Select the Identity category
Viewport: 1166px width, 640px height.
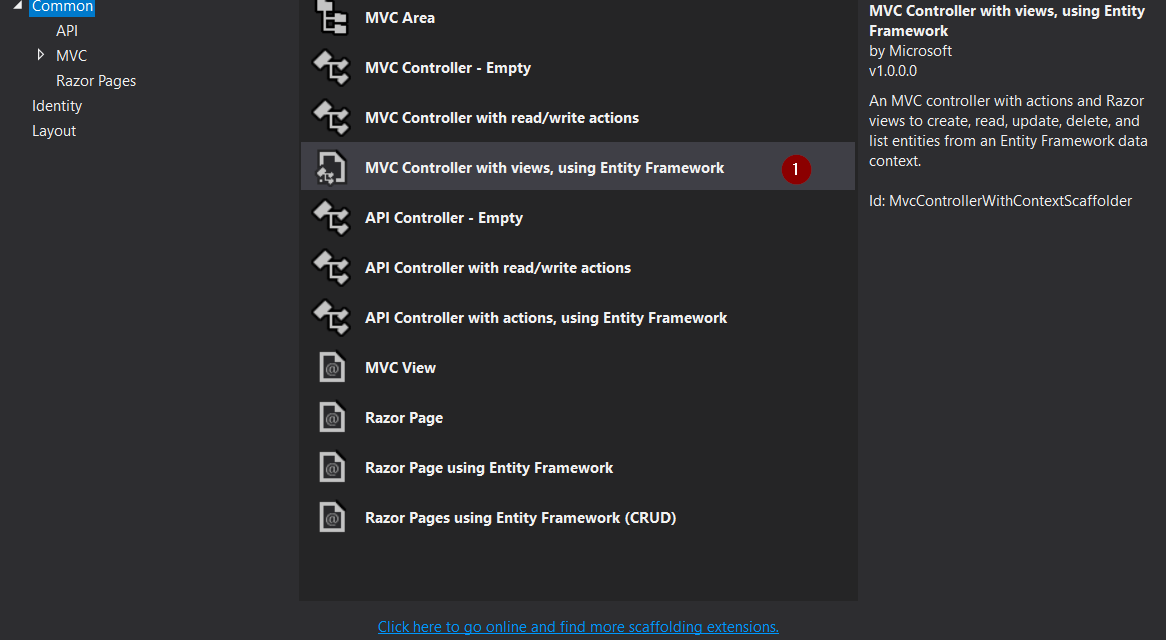pyautogui.click(x=57, y=106)
